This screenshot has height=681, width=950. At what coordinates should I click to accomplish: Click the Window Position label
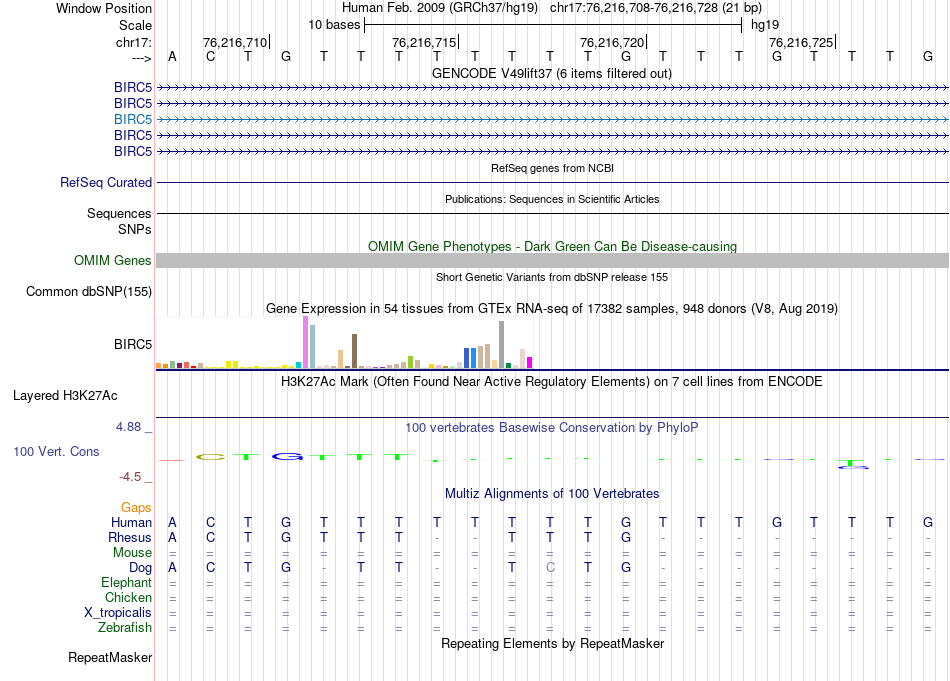[104, 8]
